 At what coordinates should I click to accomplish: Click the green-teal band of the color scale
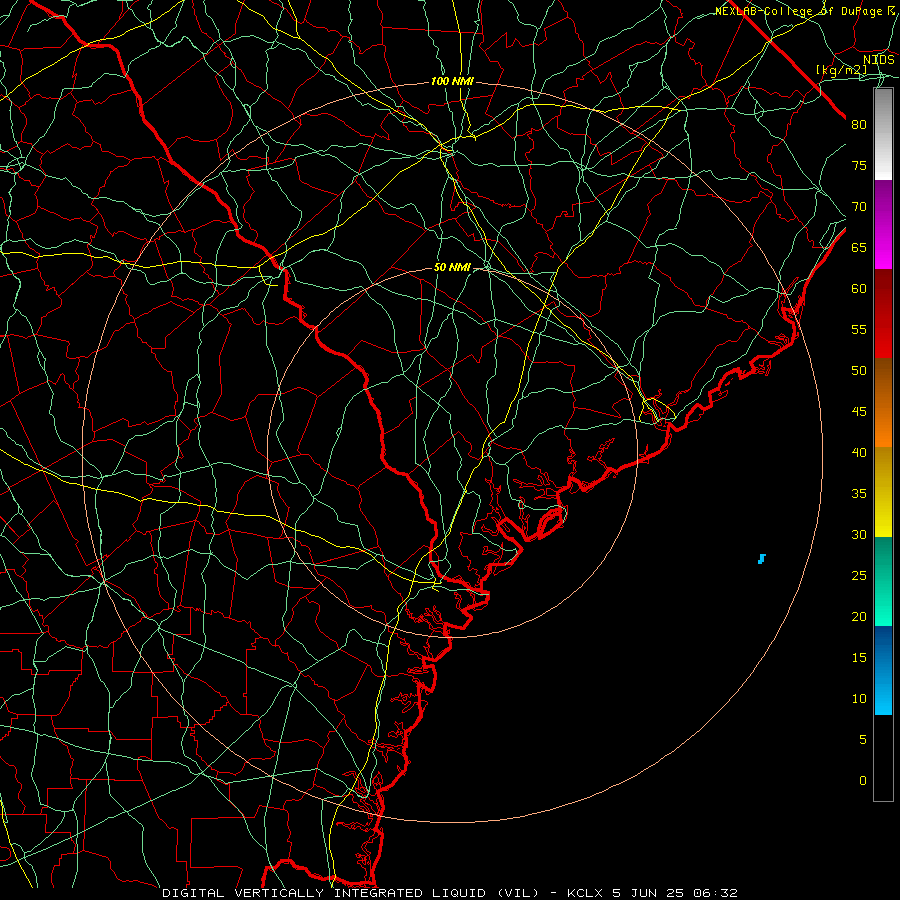pyautogui.click(x=883, y=581)
